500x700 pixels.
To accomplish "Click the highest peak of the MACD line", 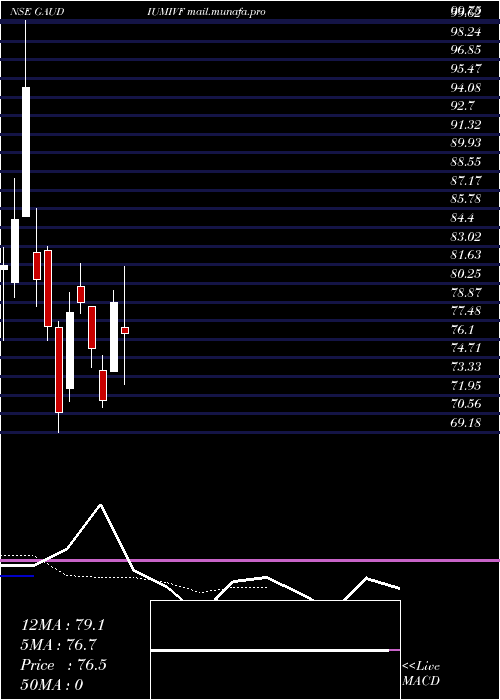I will point(100,505).
